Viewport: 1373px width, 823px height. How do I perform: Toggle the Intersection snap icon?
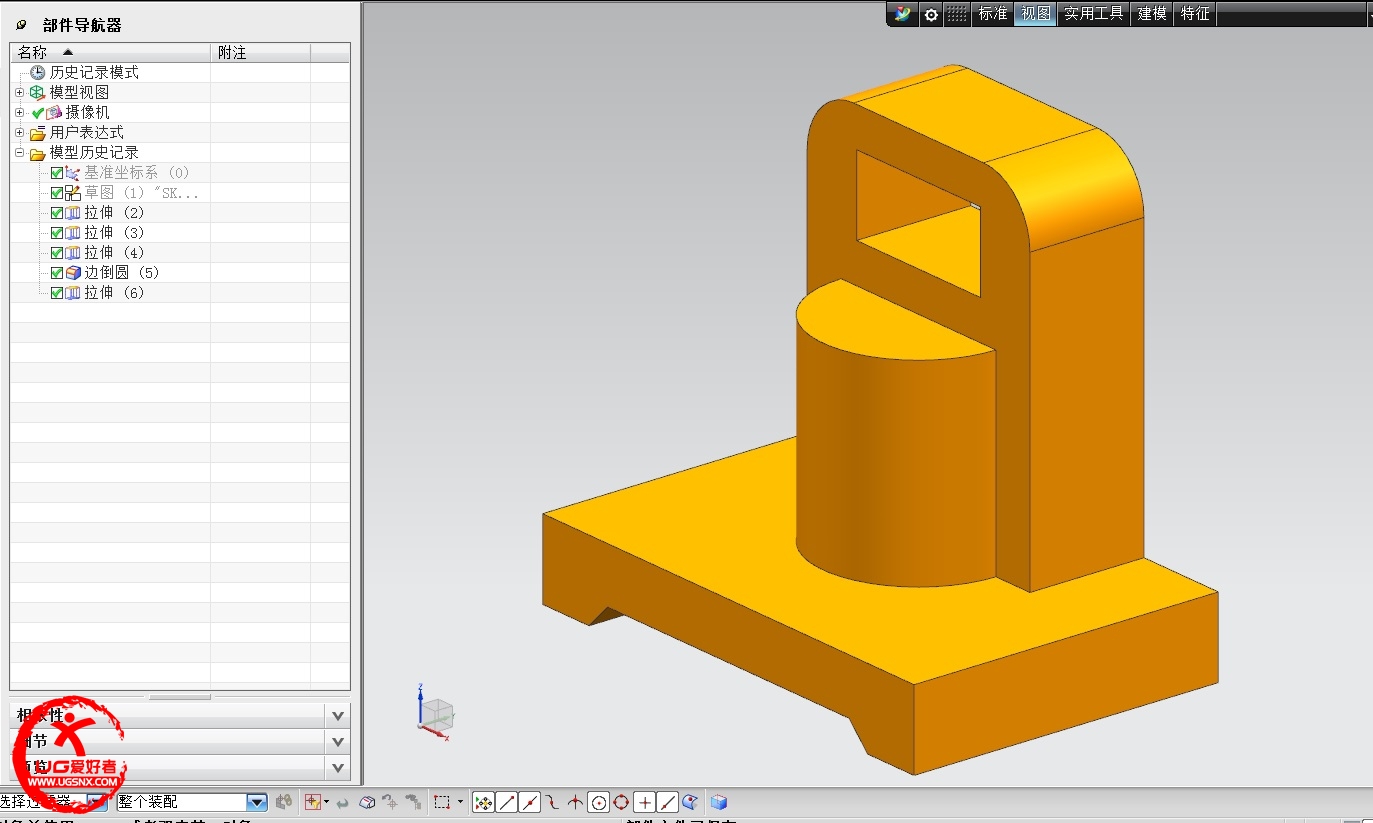[575, 802]
